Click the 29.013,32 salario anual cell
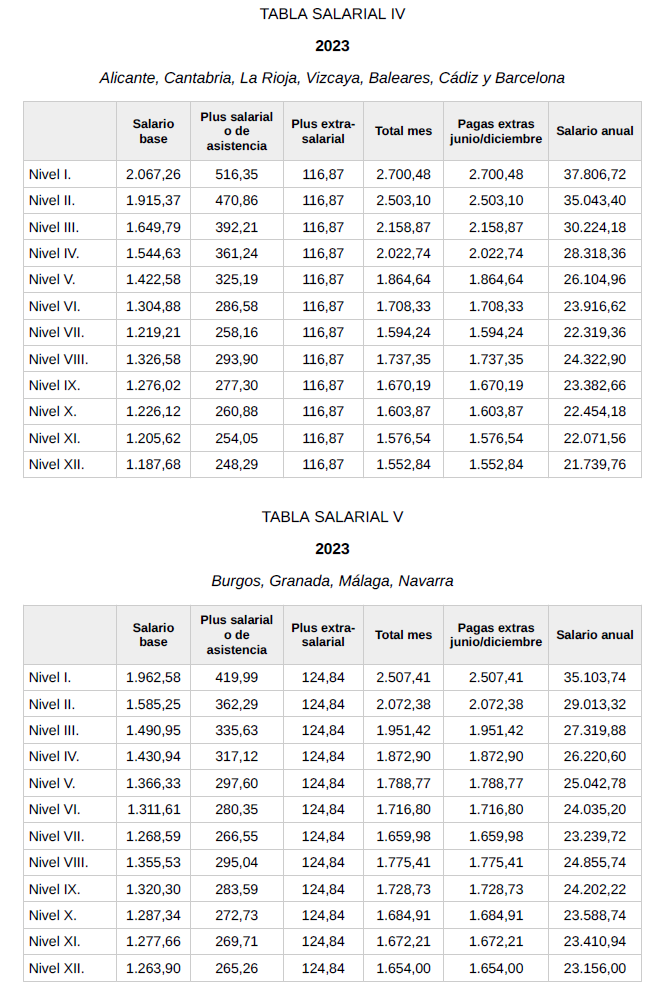The image size is (668, 997). pos(595,704)
